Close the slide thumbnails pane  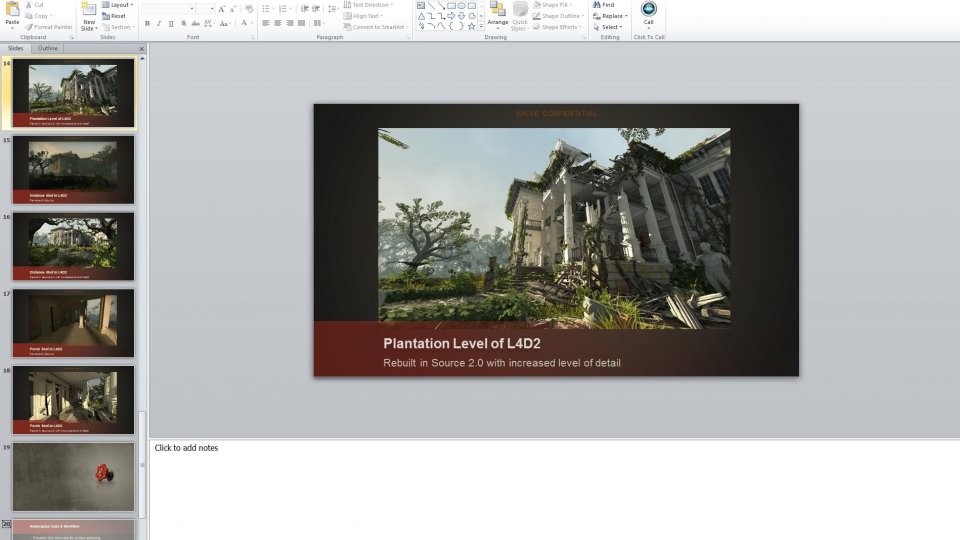141,49
